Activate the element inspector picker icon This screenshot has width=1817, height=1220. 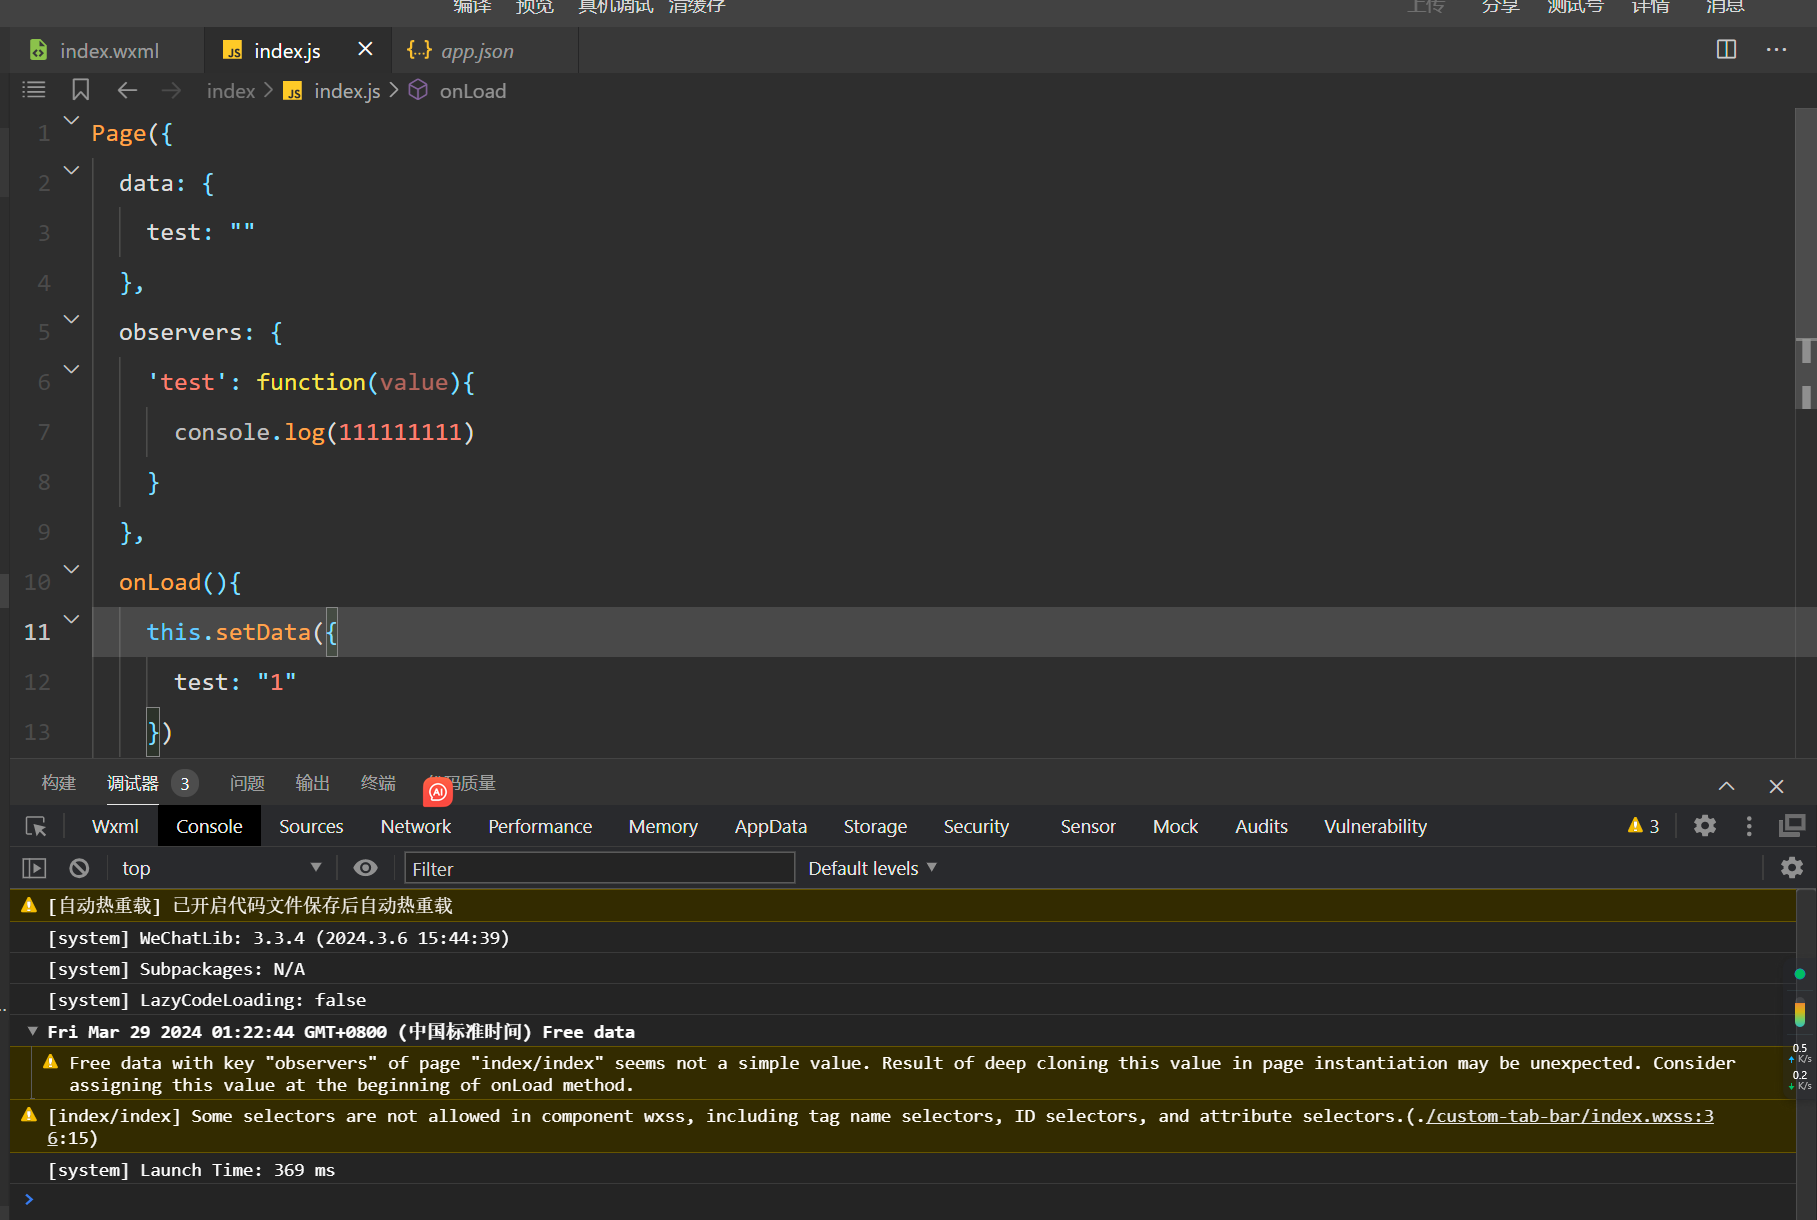[36, 826]
